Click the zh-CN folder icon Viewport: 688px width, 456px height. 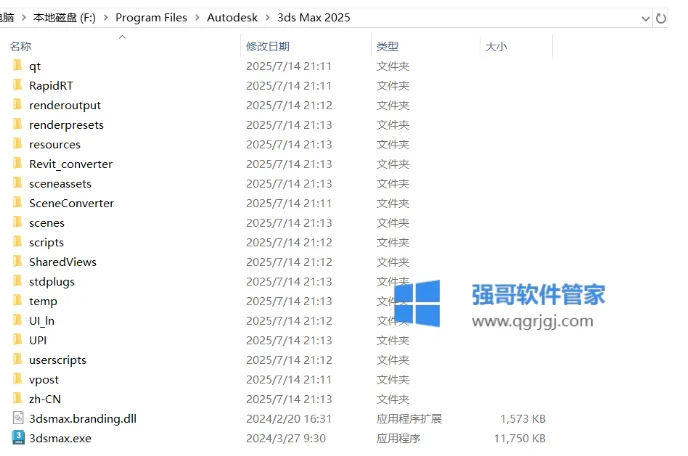tap(18, 398)
